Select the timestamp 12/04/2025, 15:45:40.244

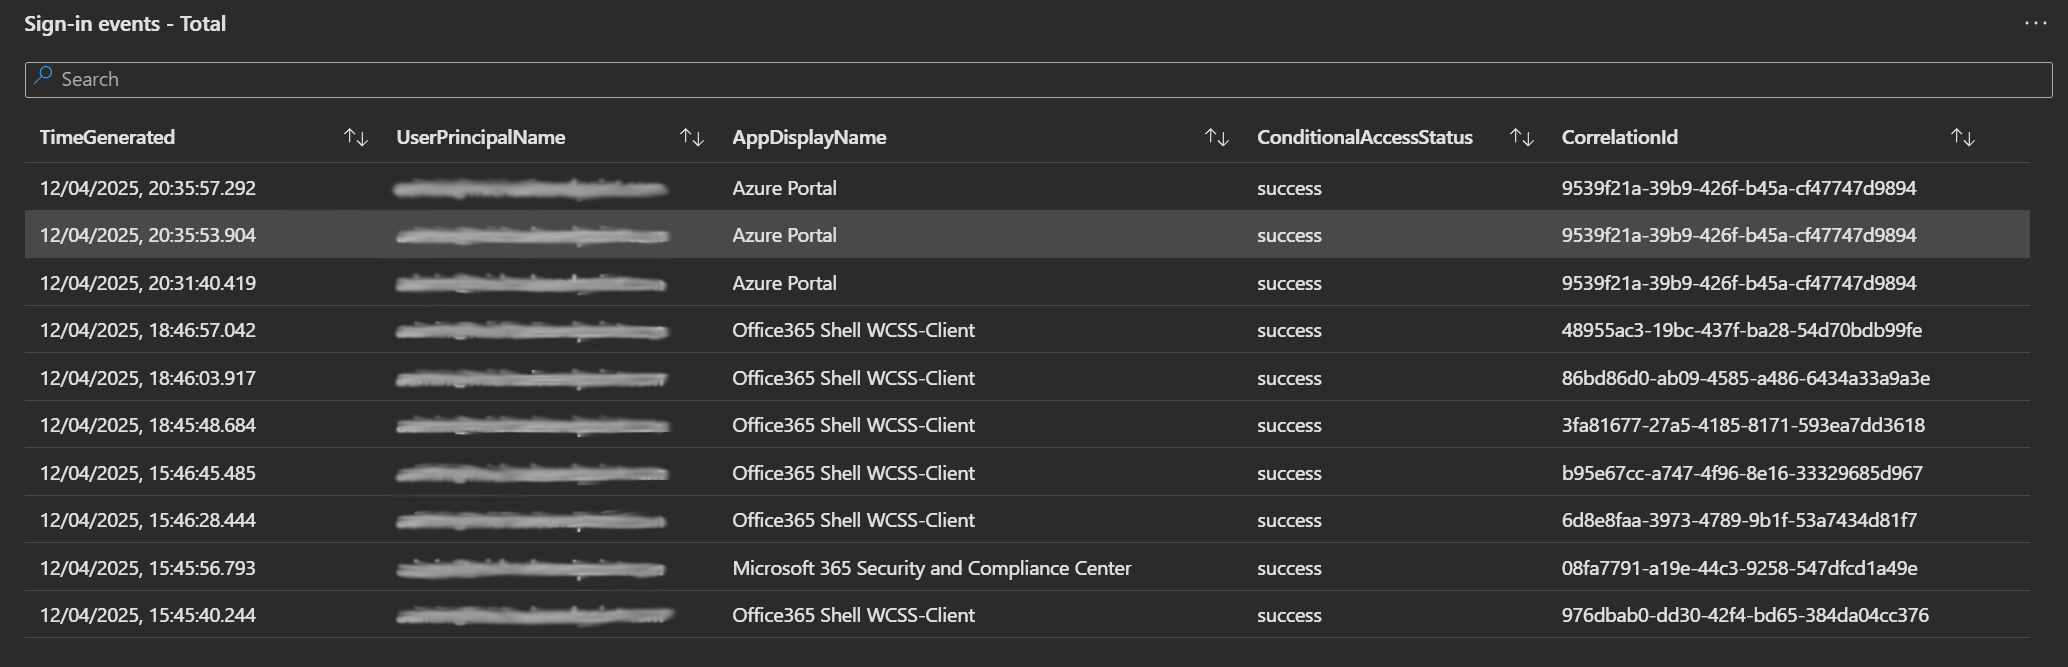tap(148, 615)
